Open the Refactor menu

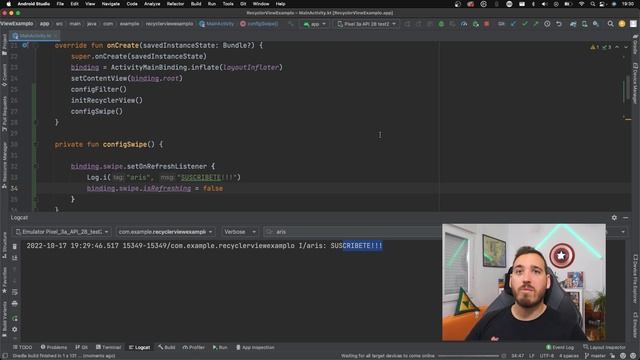[x=176, y=4]
